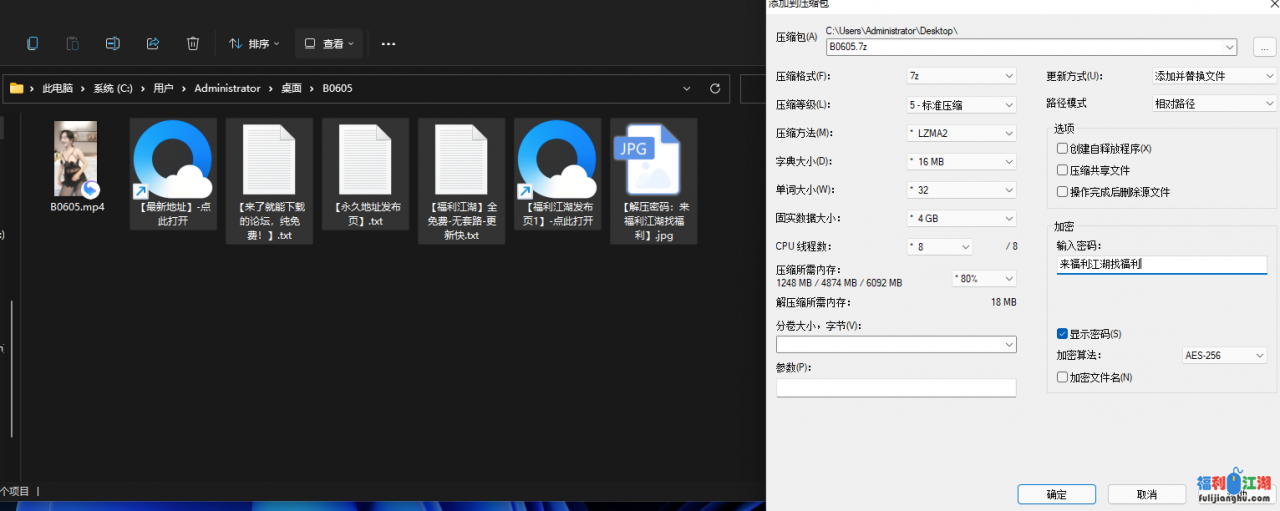
Task: Open the 加密算法 AES-256 dropdown
Action: click(1225, 355)
